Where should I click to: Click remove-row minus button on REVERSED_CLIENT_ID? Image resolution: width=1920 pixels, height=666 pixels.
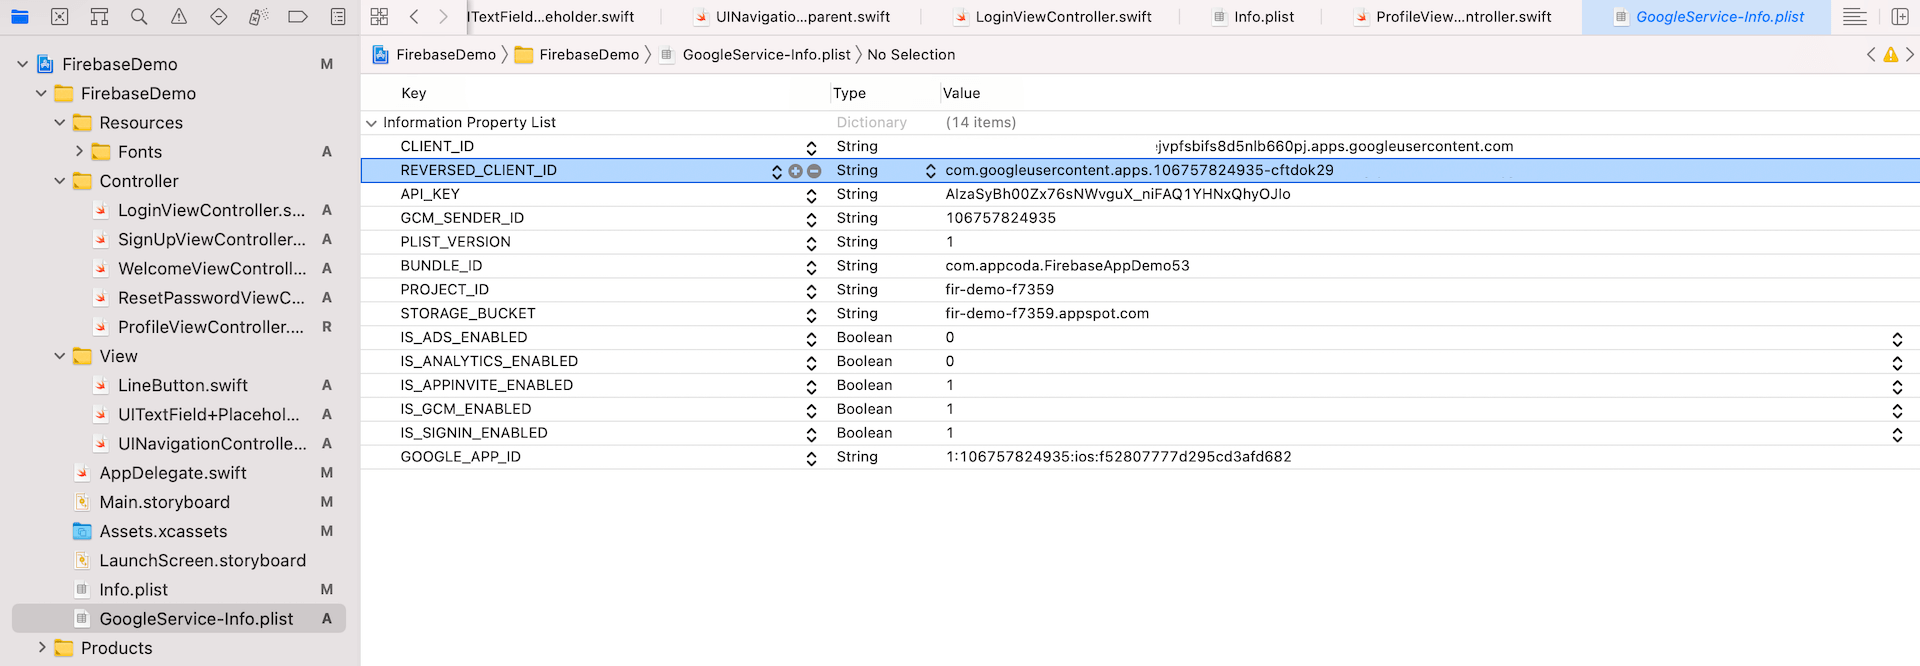coord(814,171)
